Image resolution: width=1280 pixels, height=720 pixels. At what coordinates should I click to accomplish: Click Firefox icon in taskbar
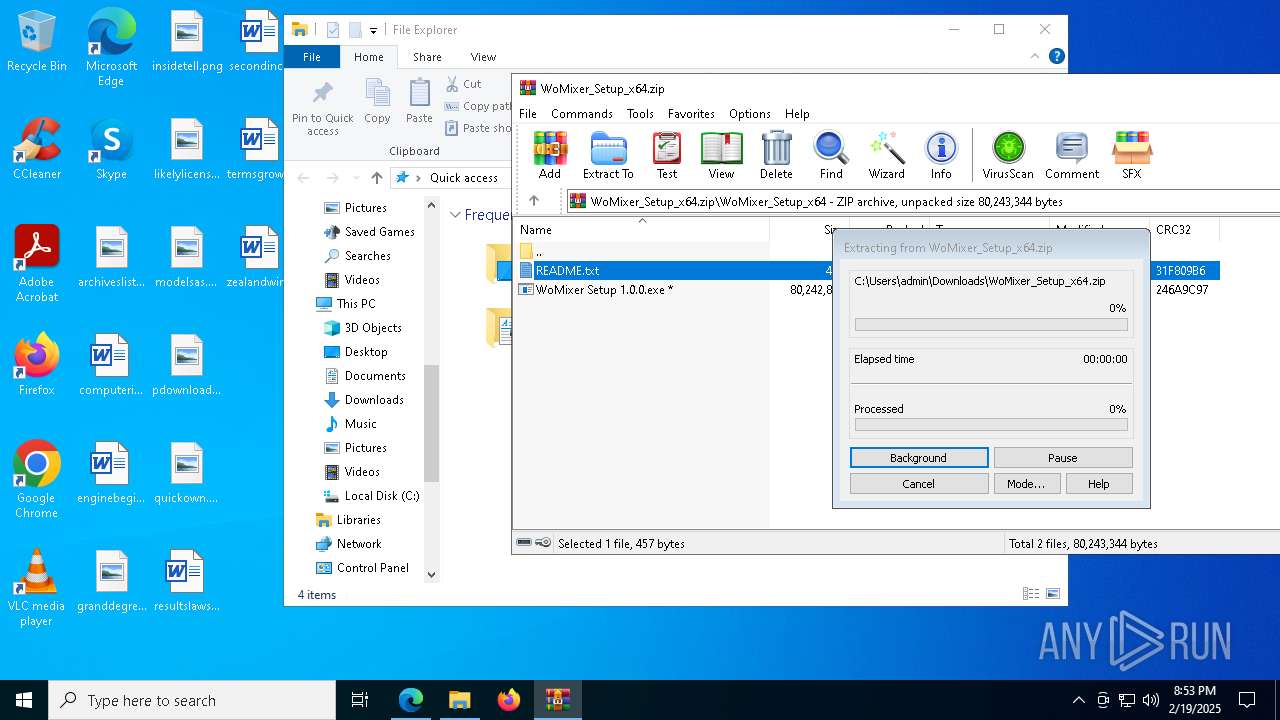click(508, 700)
